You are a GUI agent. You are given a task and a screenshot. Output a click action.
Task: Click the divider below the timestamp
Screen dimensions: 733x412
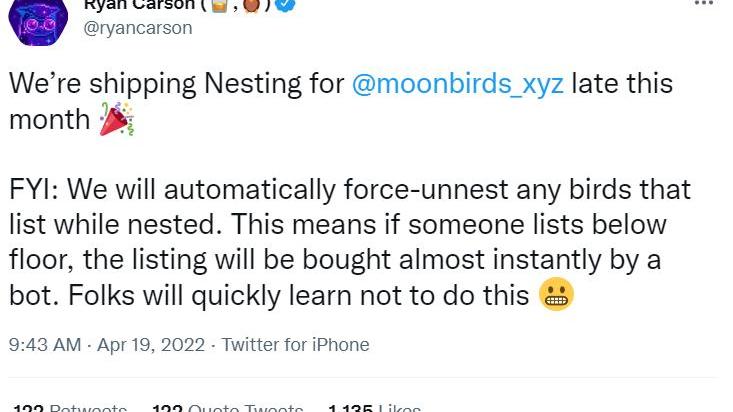click(366, 378)
